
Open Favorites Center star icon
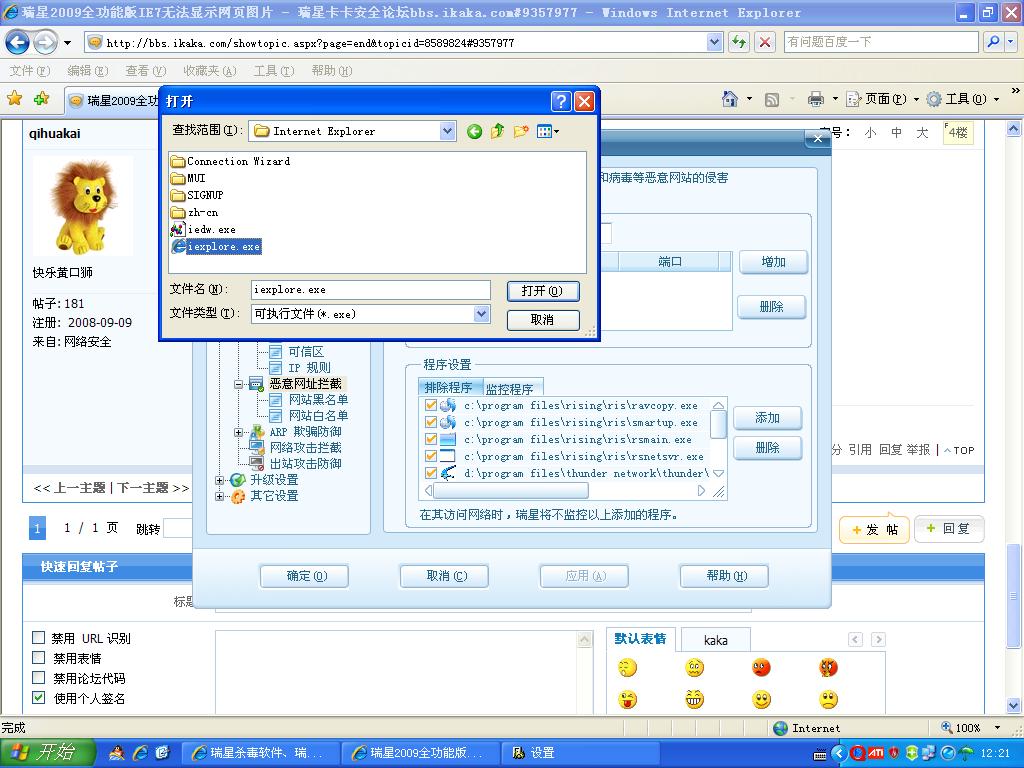coord(14,99)
